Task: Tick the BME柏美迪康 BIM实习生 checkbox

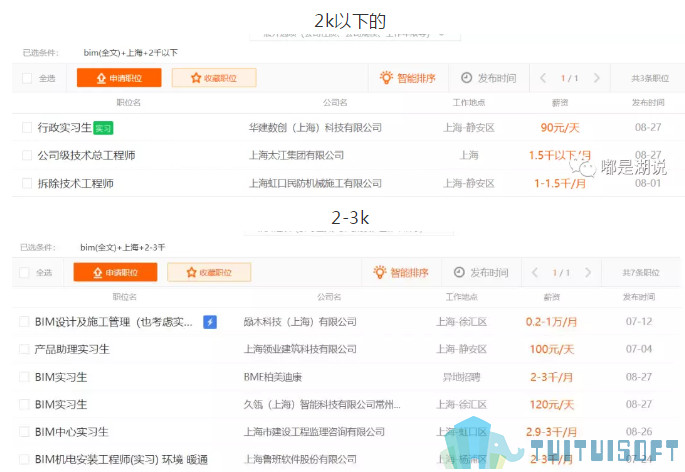Action: pyautogui.click(x=24, y=377)
